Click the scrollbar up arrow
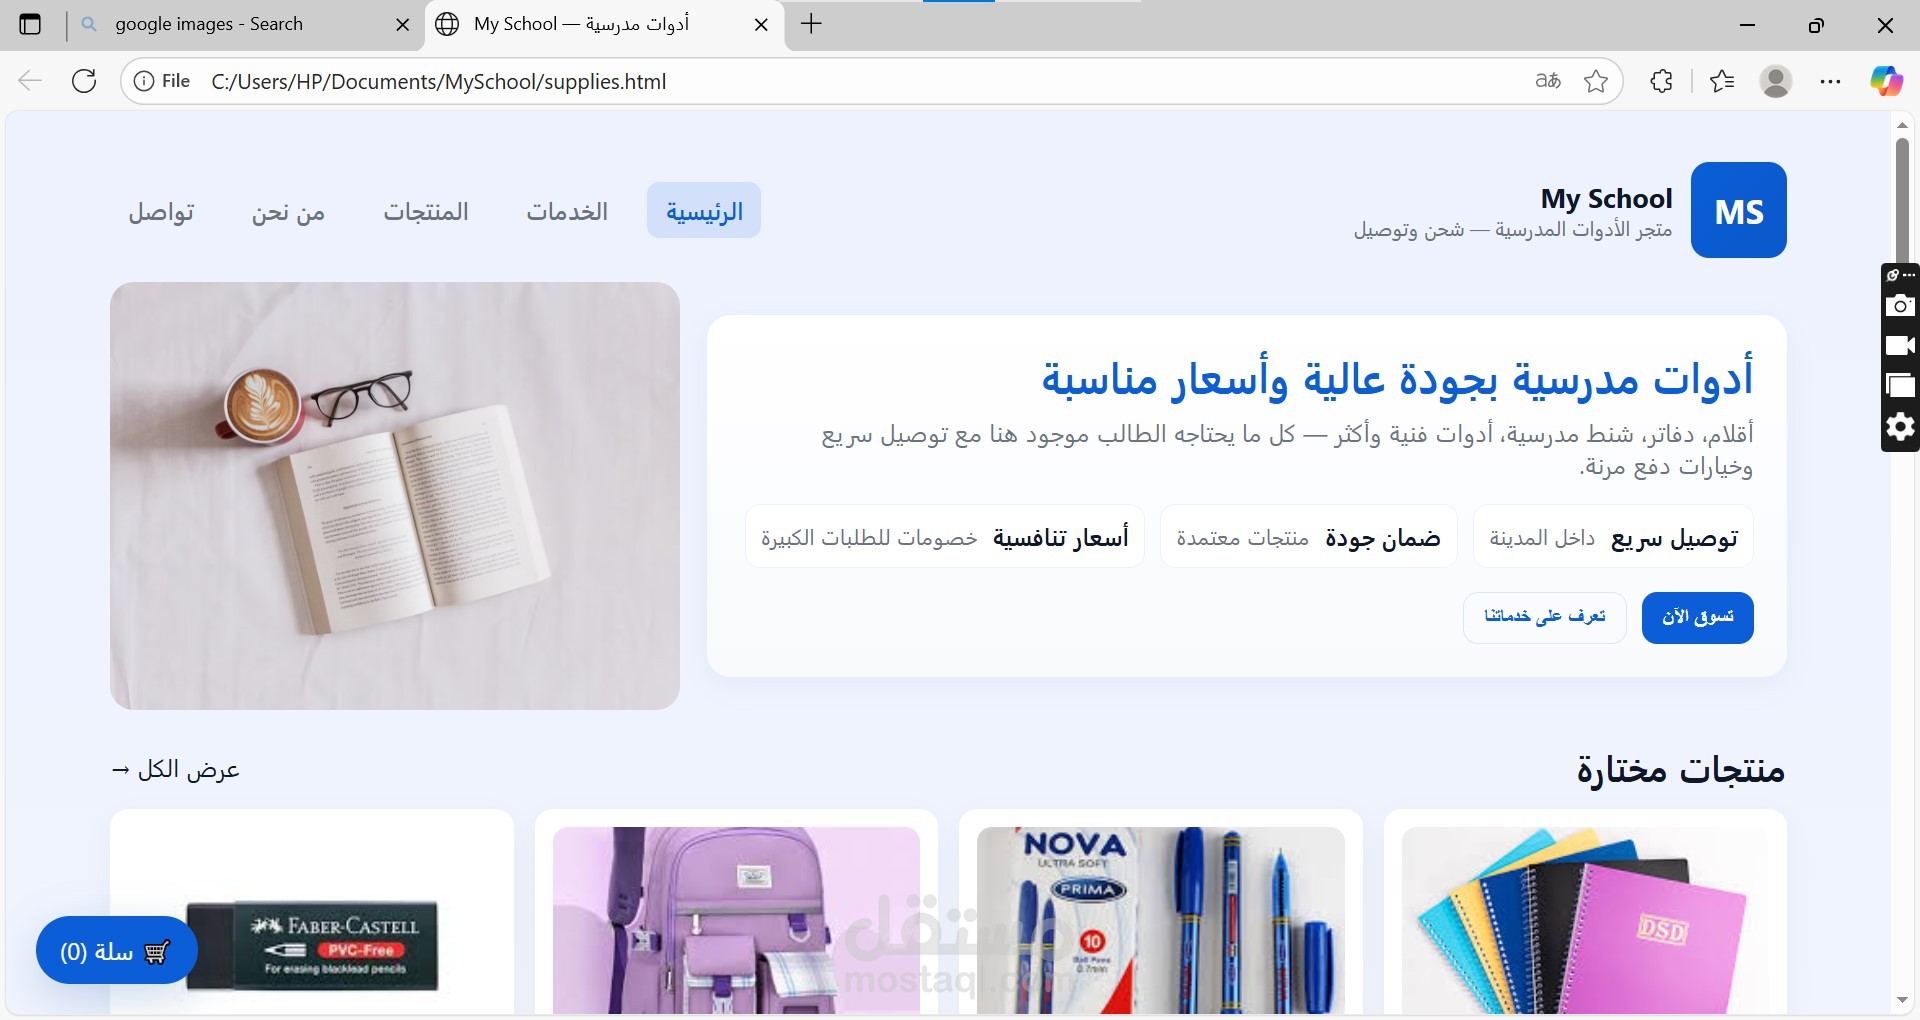 click(x=1902, y=125)
